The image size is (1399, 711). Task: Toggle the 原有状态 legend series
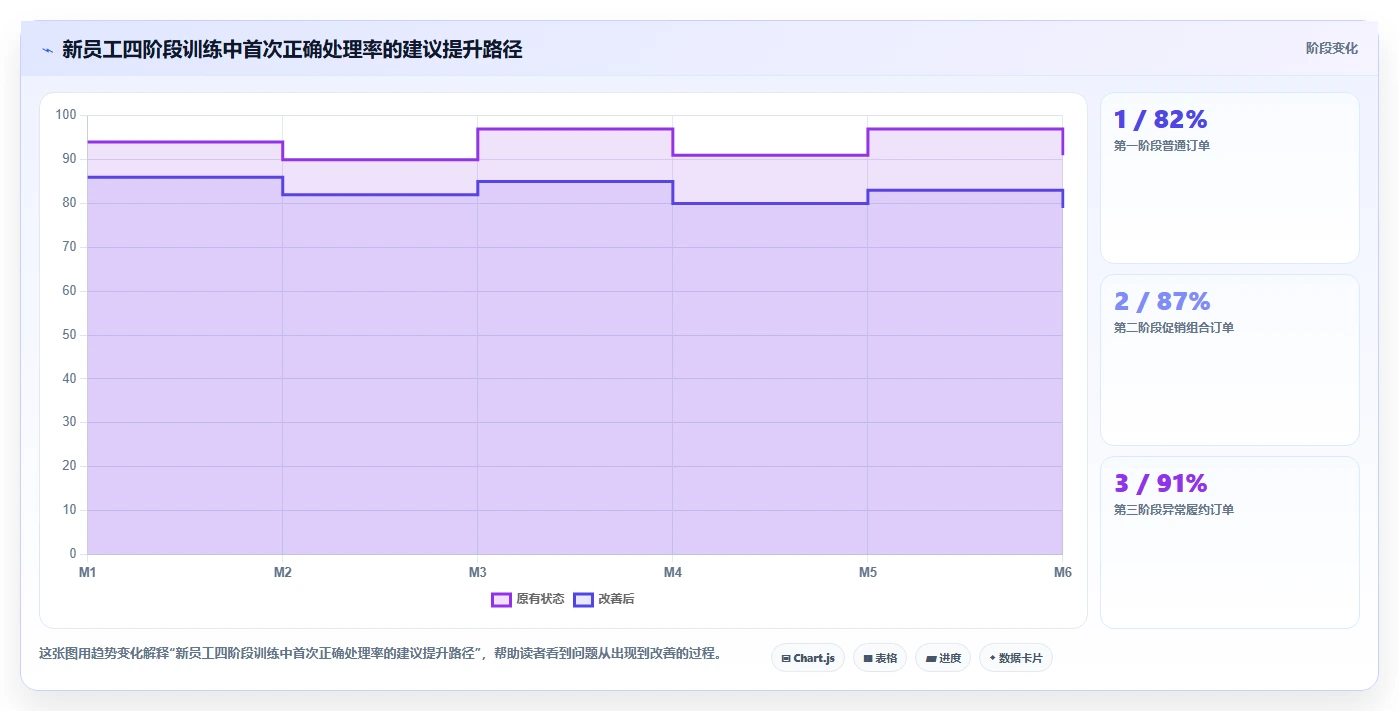click(528, 599)
